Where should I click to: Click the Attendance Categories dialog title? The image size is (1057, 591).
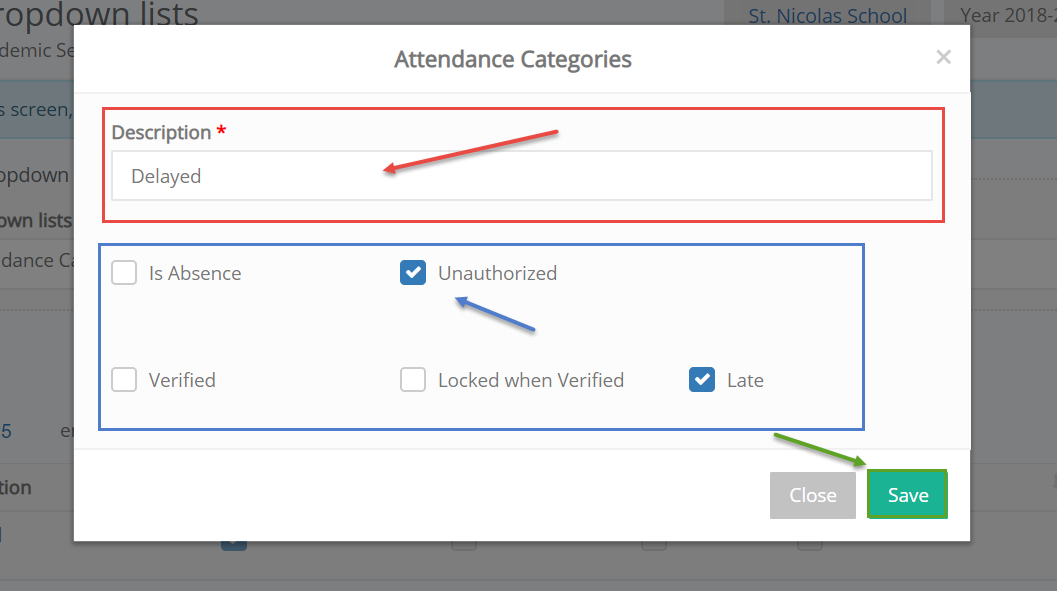513,59
